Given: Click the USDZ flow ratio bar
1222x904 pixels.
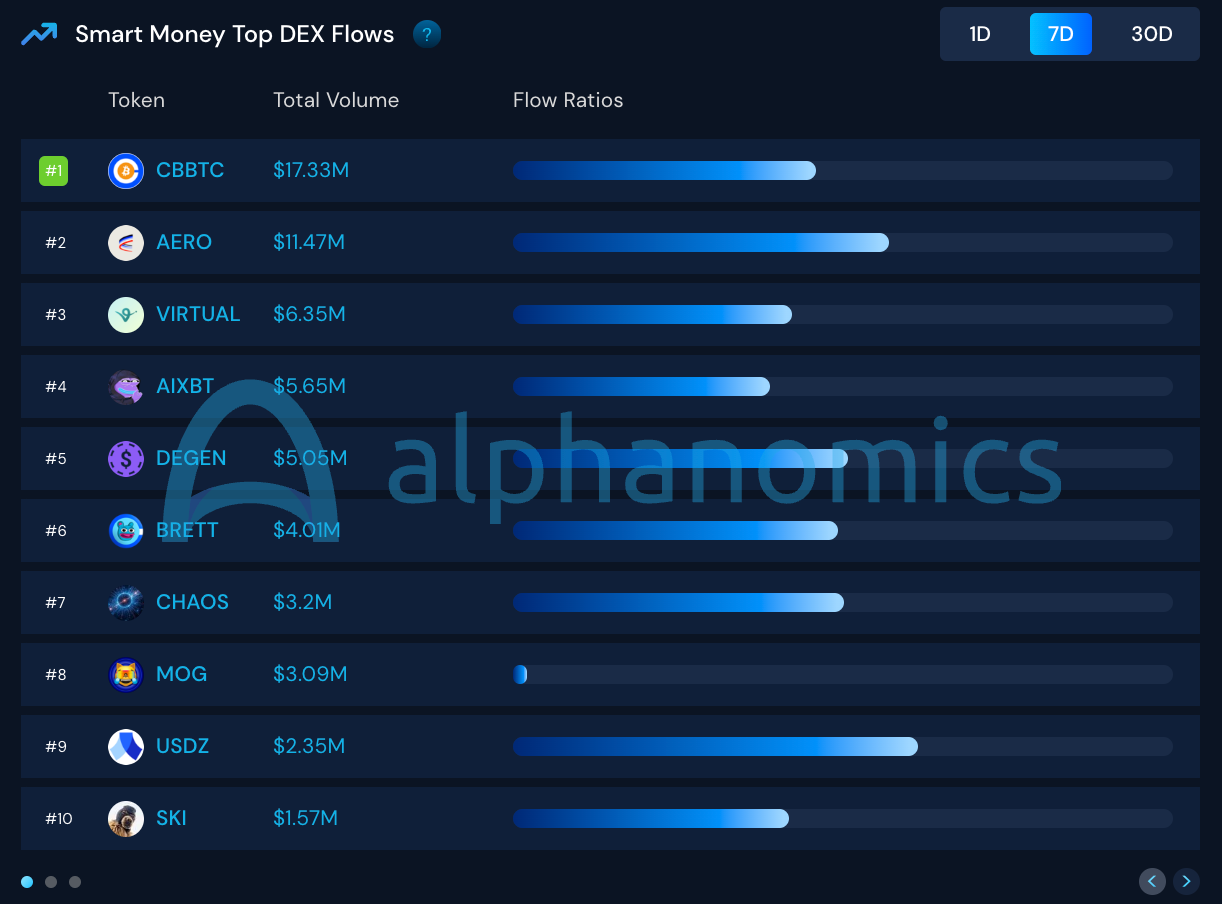Looking at the screenshot, I should pos(843,747).
